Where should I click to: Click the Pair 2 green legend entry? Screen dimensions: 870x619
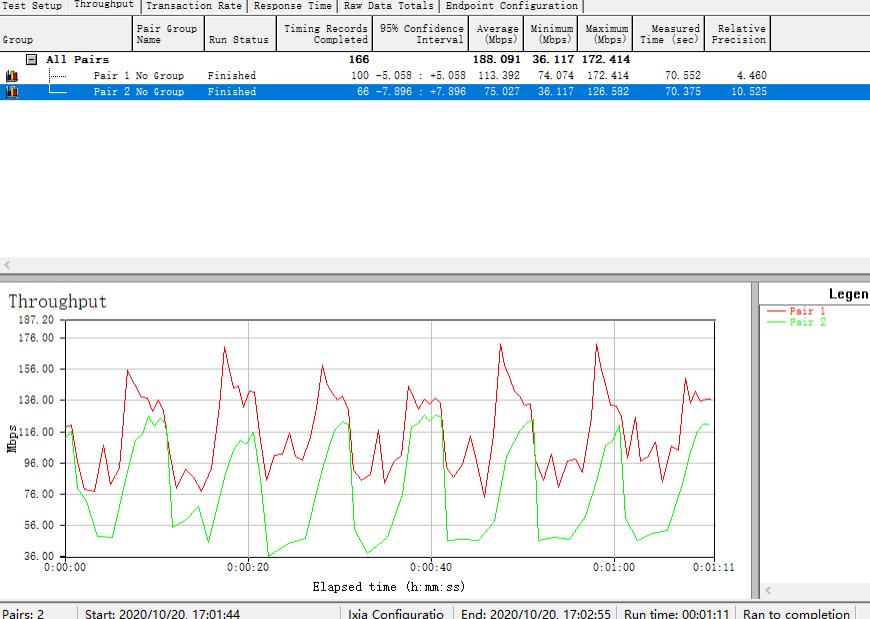coord(806,323)
